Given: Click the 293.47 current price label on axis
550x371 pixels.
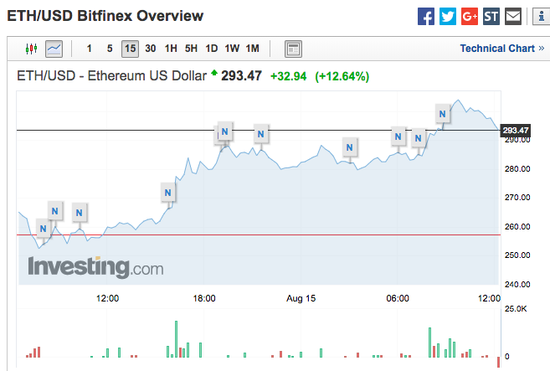Looking at the screenshot, I should [515, 130].
